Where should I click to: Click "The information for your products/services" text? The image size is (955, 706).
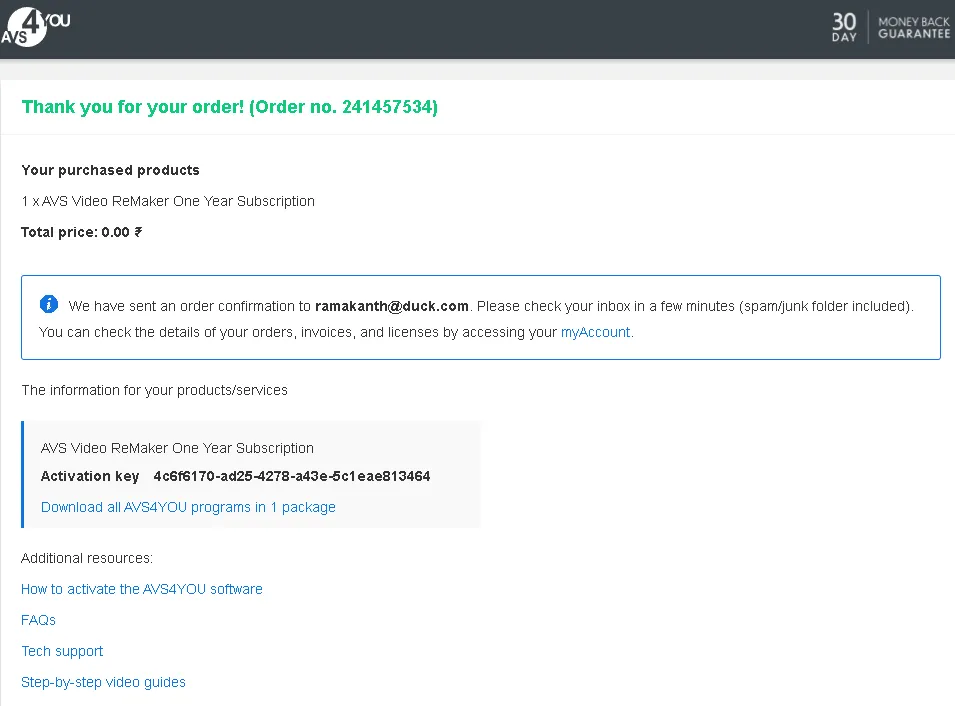[x=154, y=390]
